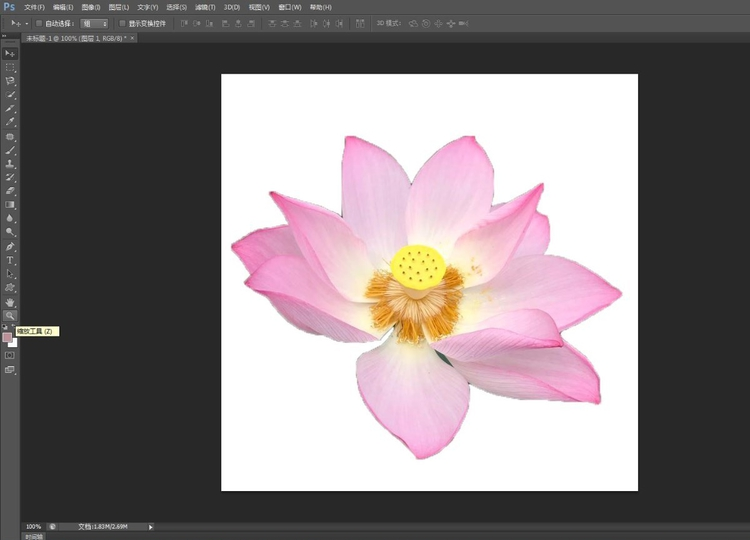Open the 滤镜(T) menu
The image size is (750, 540).
point(205,7)
